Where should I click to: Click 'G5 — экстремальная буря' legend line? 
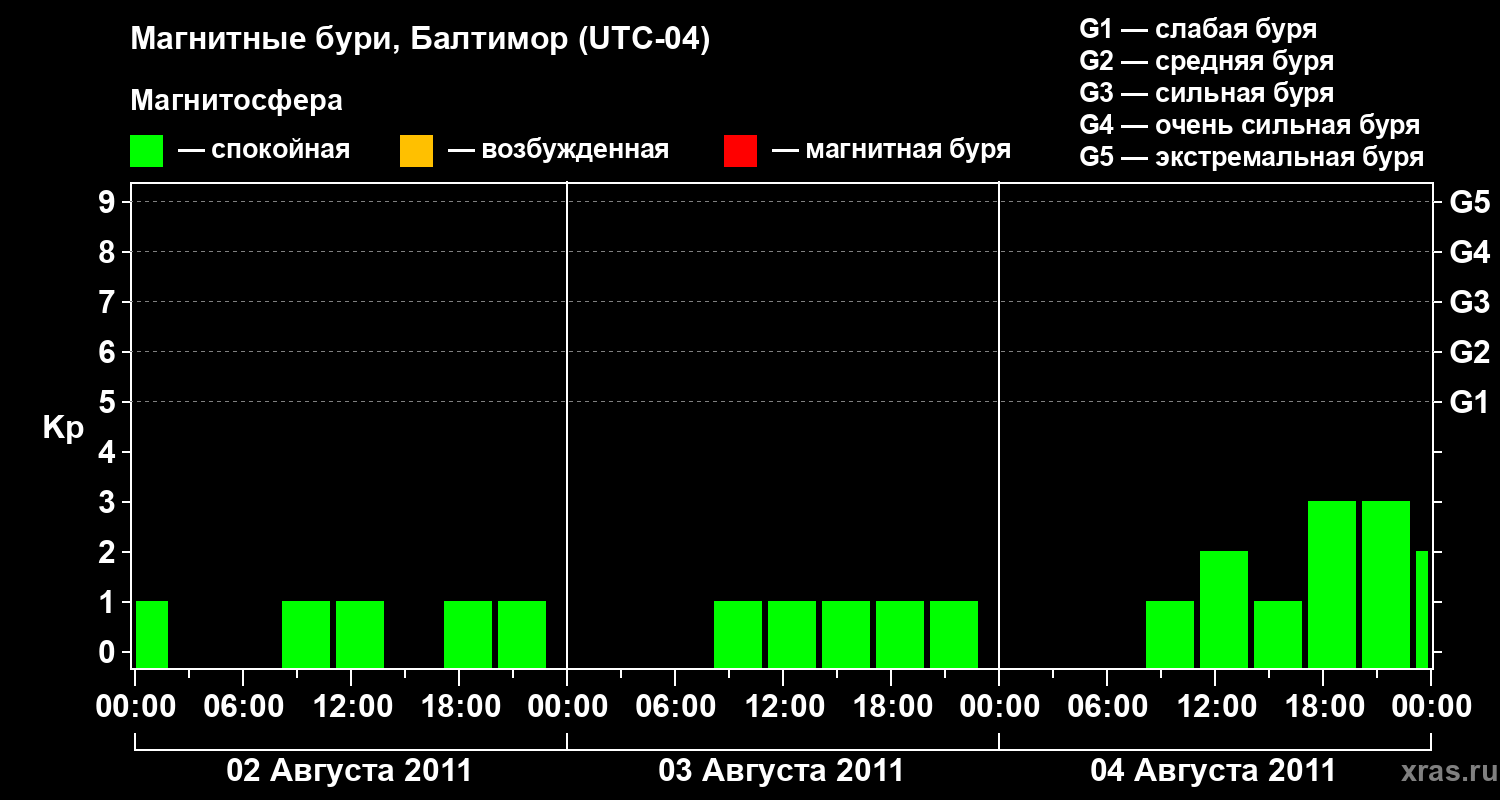(x=1252, y=157)
